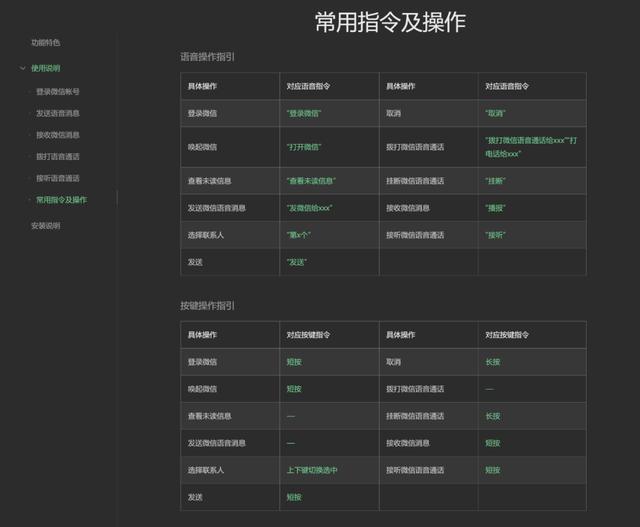The height and width of the screenshot is (527, 640).
Task: Select the green “登录微信” voice command
Action: click(x=304, y=113)
